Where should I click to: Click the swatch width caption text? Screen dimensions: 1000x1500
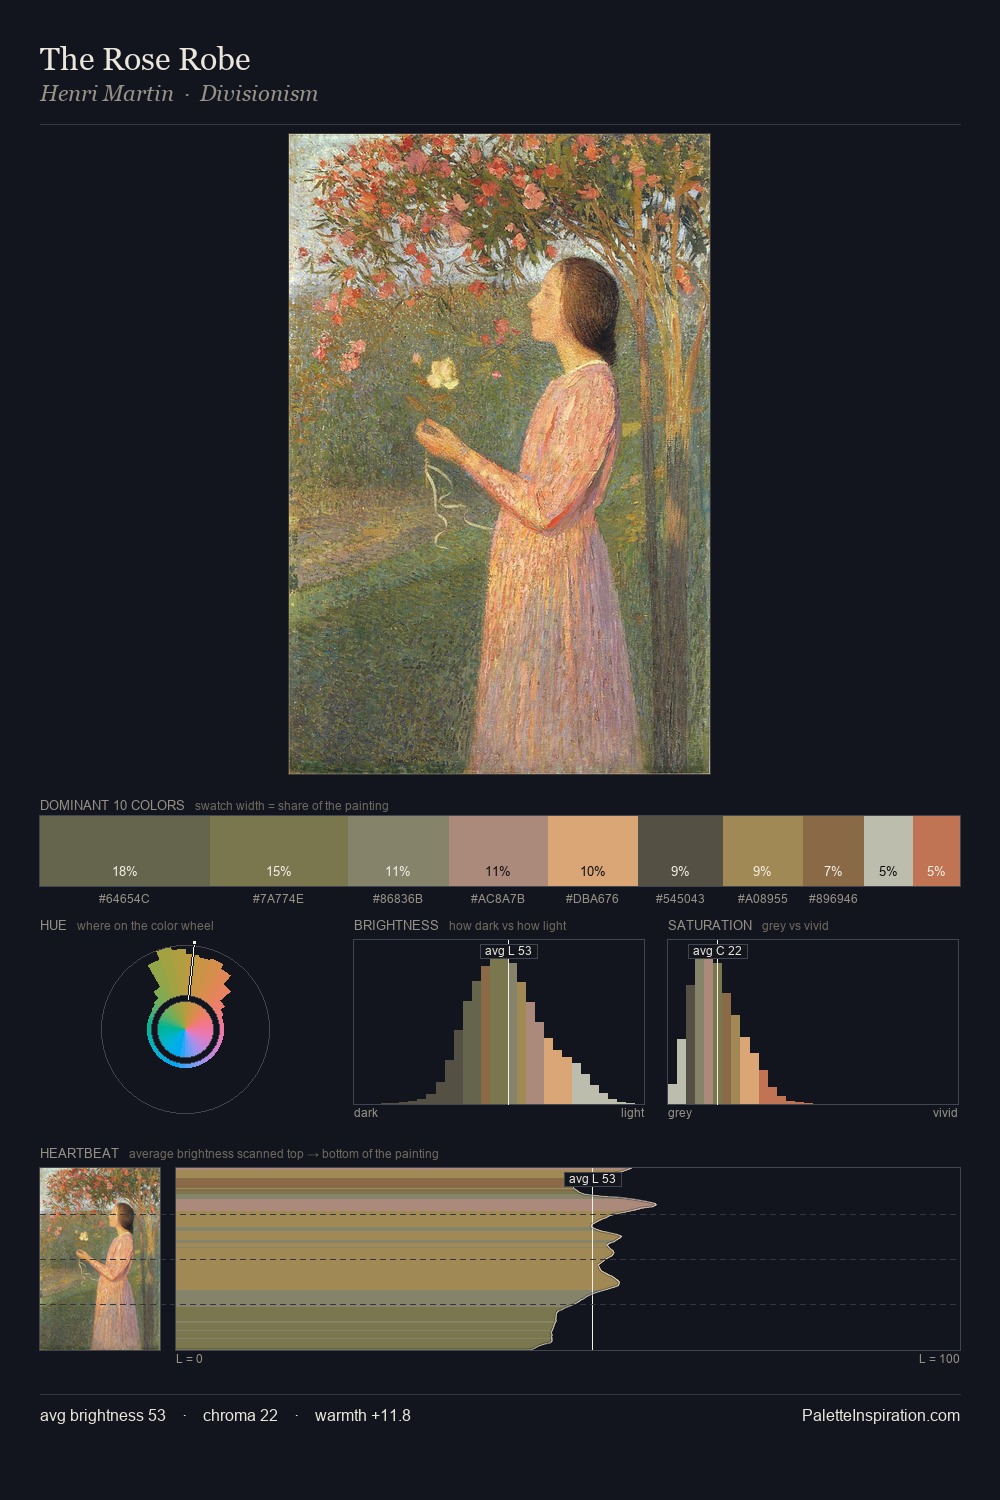(x=292, y=806)
